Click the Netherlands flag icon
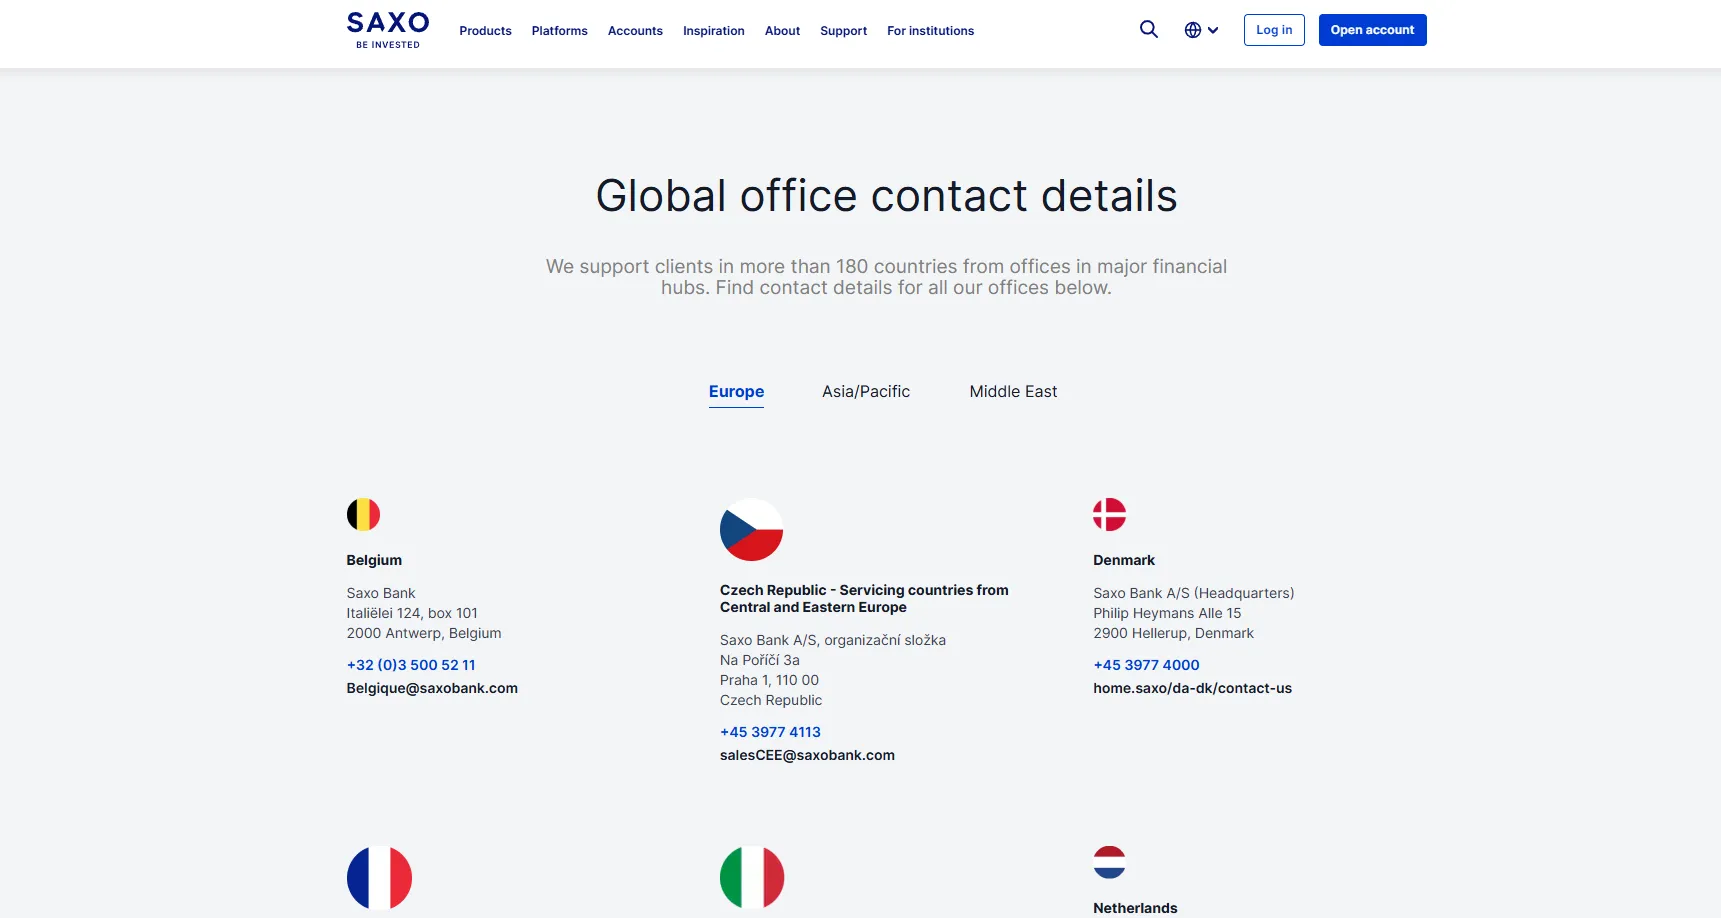 [1110, 863]
